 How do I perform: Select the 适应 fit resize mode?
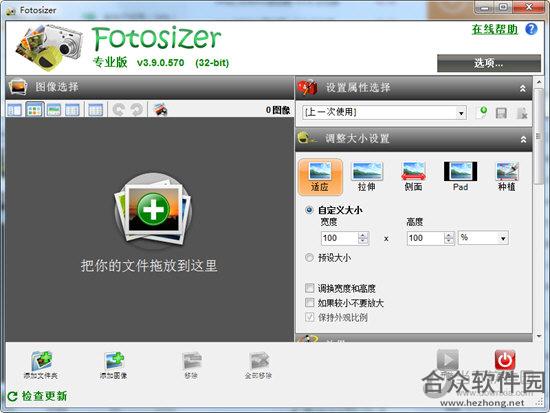320,176
